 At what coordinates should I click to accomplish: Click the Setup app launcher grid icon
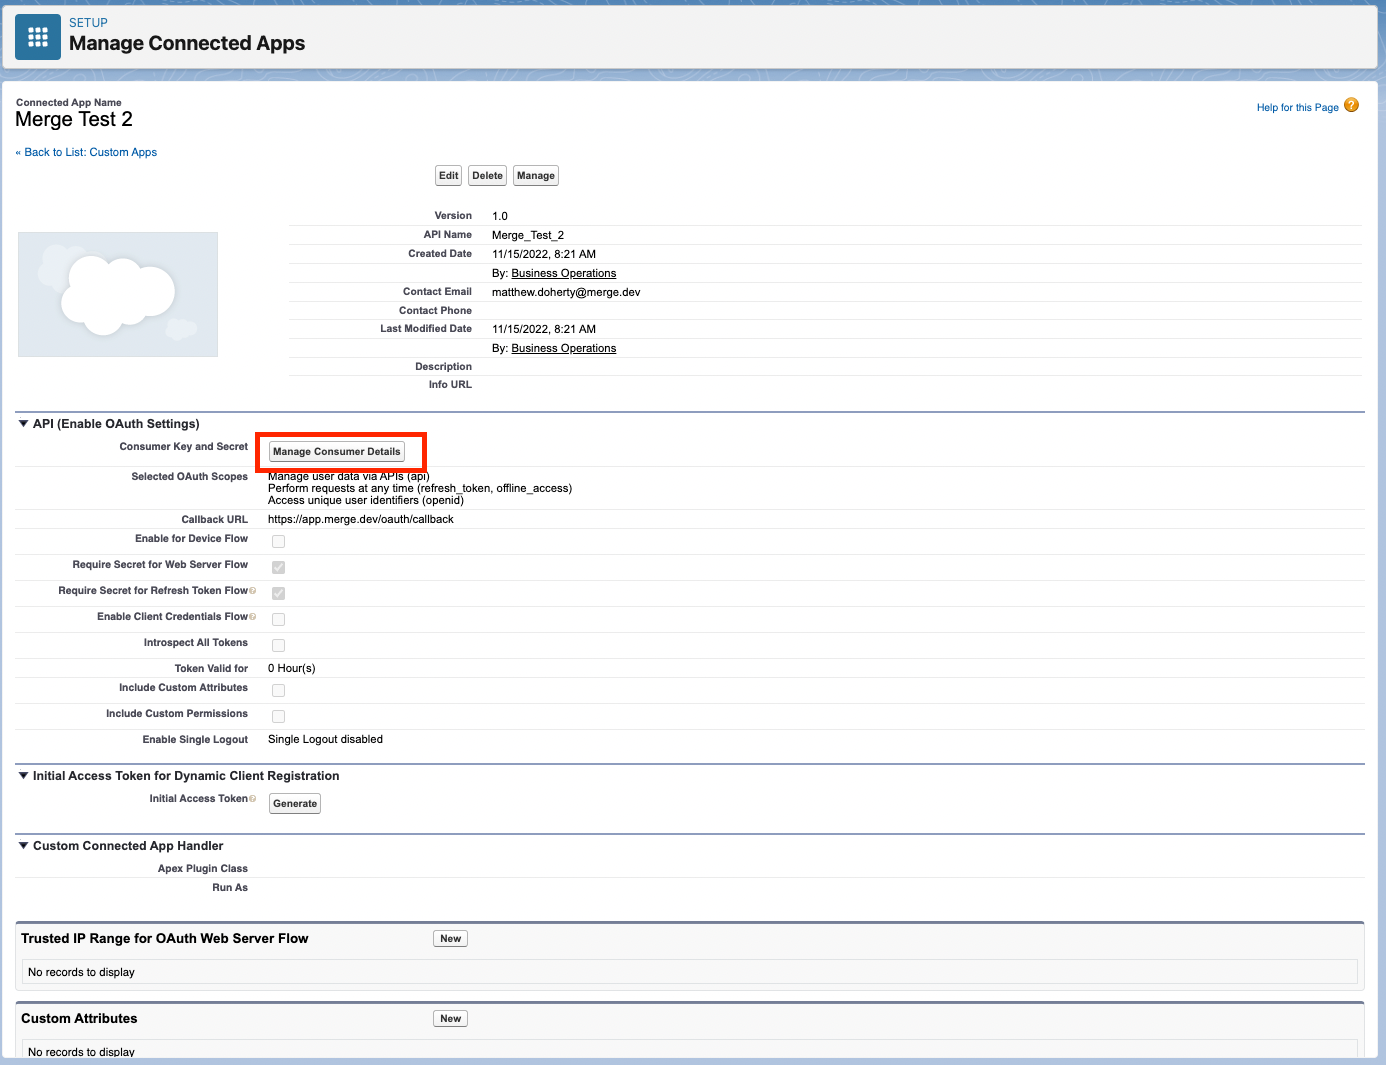click(x=38, y=37)
